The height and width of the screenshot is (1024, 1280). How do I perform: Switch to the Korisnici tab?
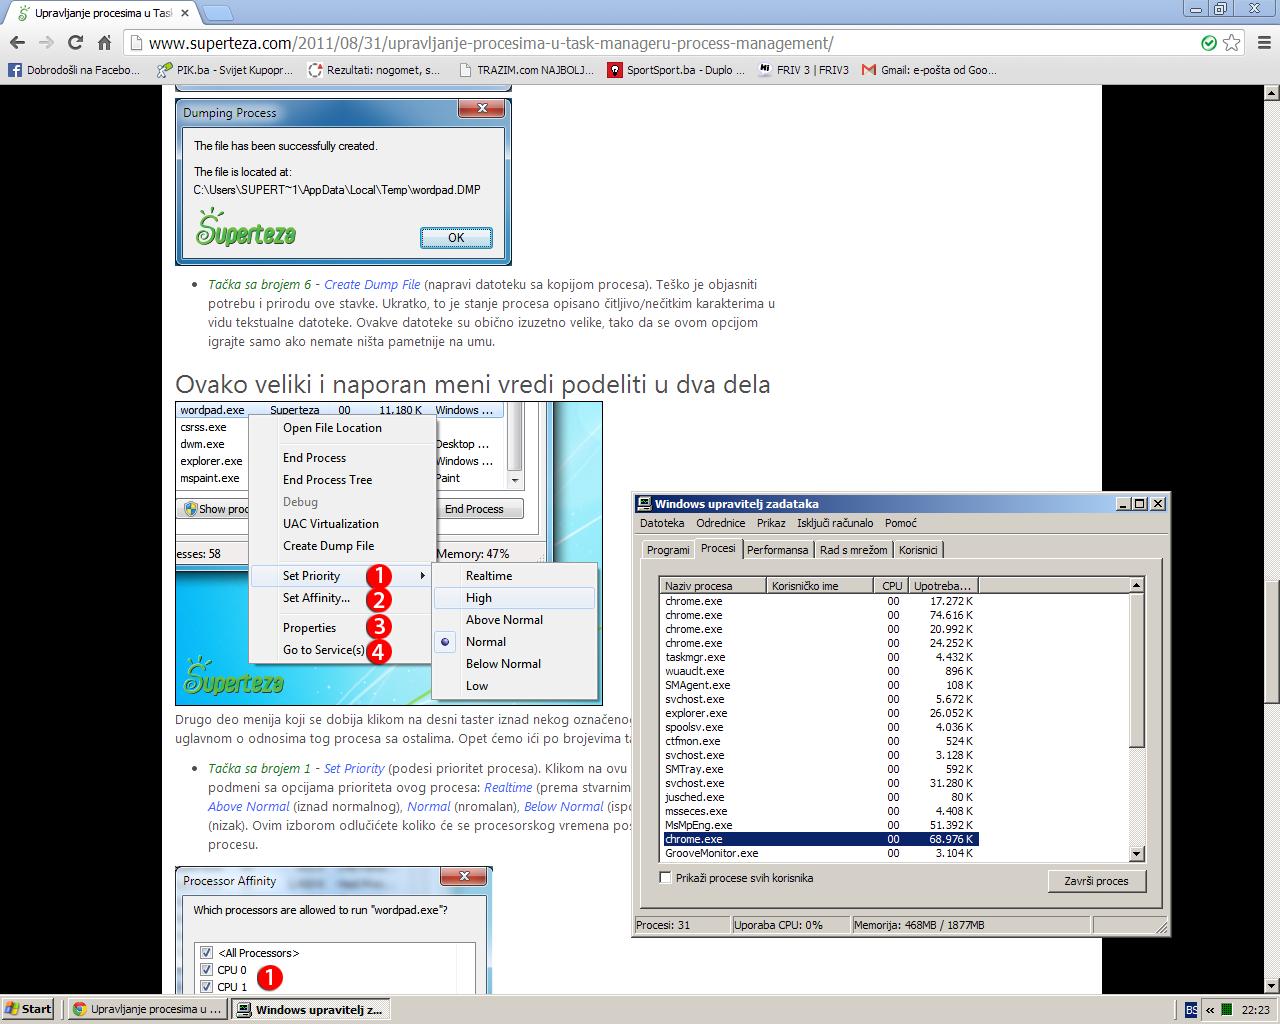[x=918, y=550]
